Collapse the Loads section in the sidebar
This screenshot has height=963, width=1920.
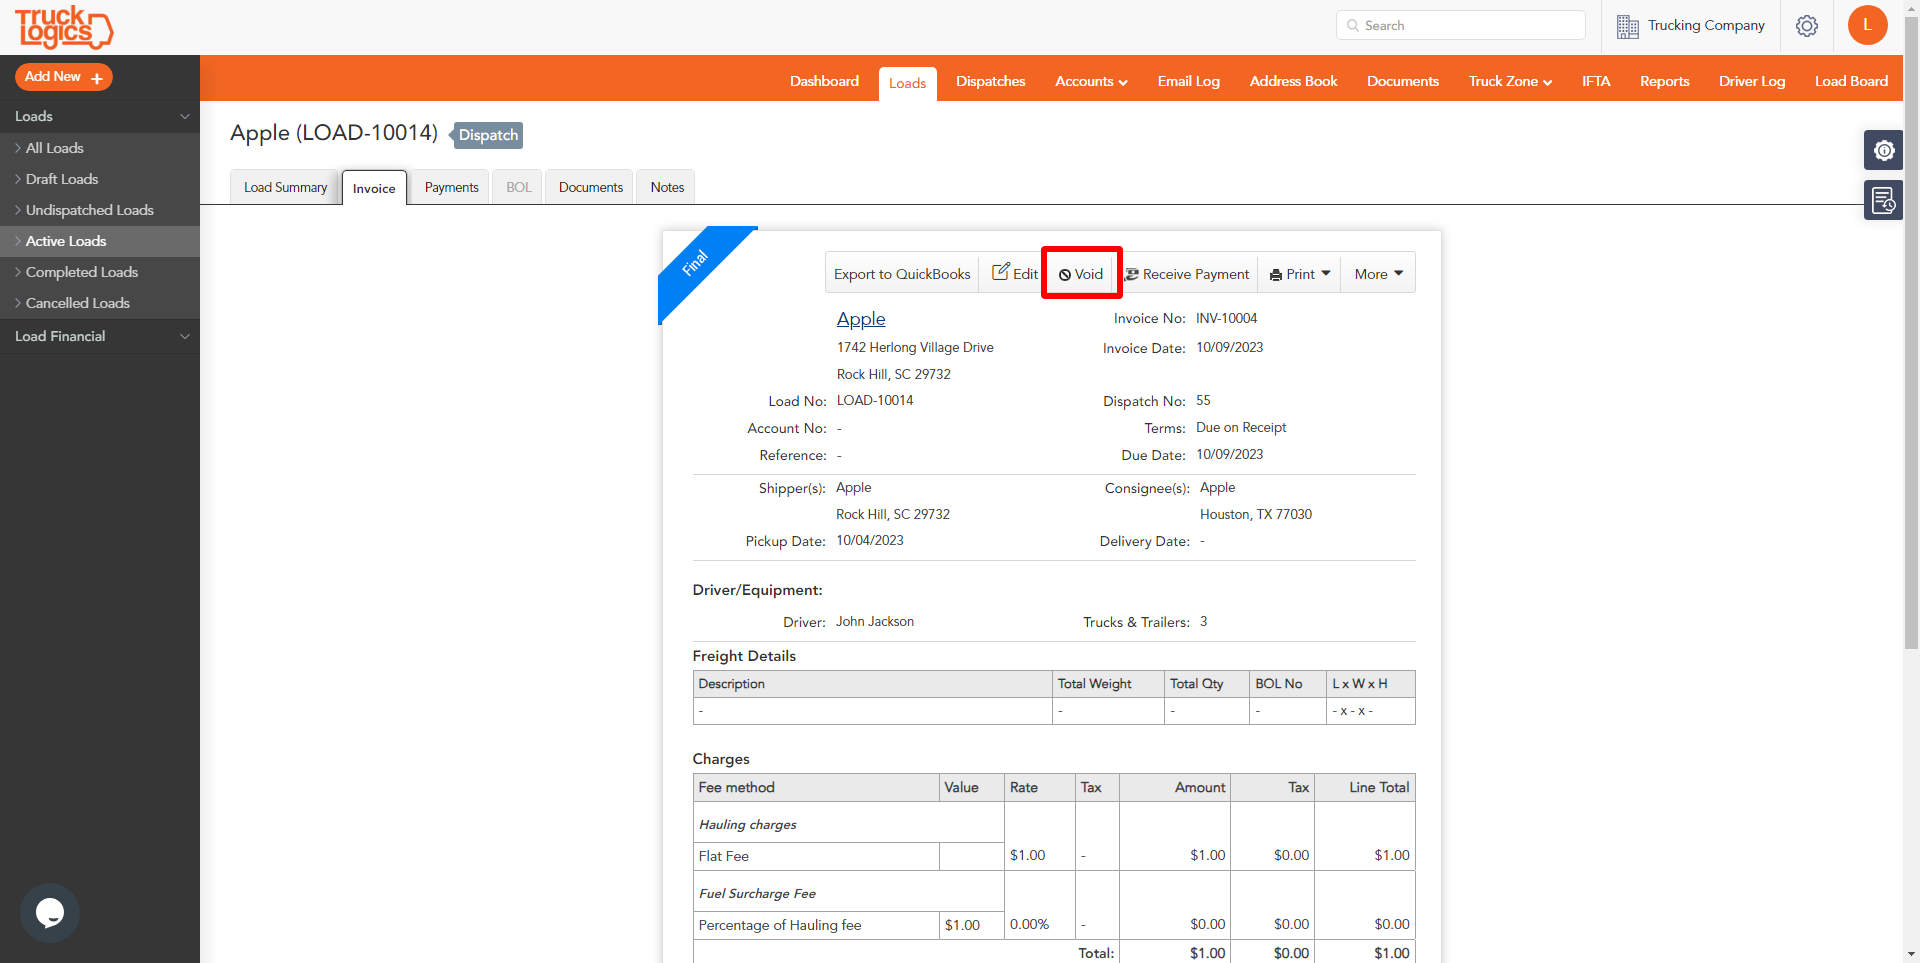(x=184, y=116)
